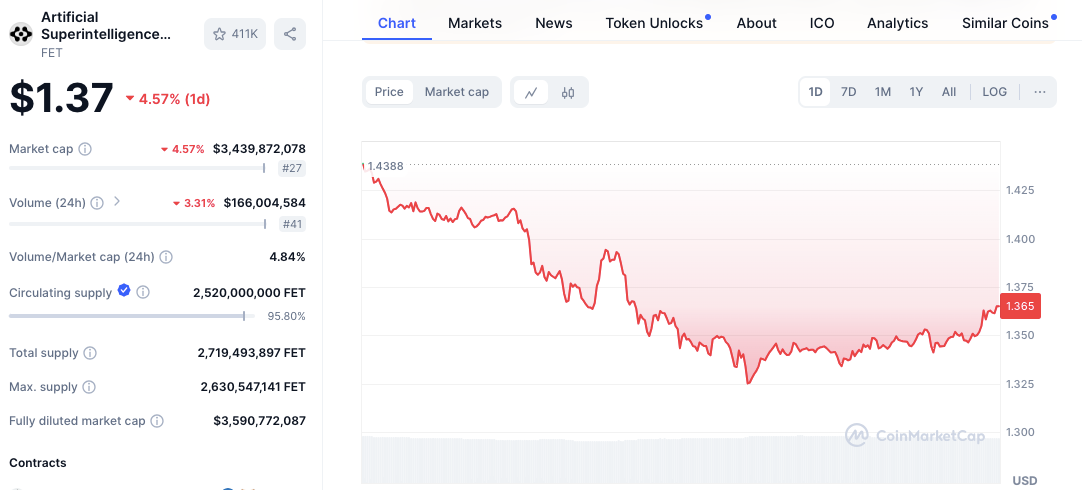Image resolution: width=1082 pixels, height=490 pixels.
Task: Click Market cap progress bar
Action: [x=137, y=168]
